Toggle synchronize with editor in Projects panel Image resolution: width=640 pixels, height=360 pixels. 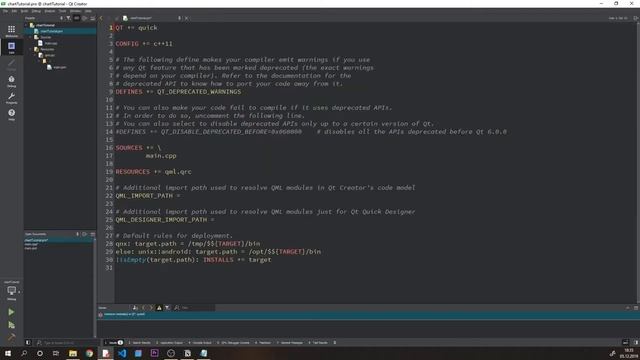click(77, 18)
